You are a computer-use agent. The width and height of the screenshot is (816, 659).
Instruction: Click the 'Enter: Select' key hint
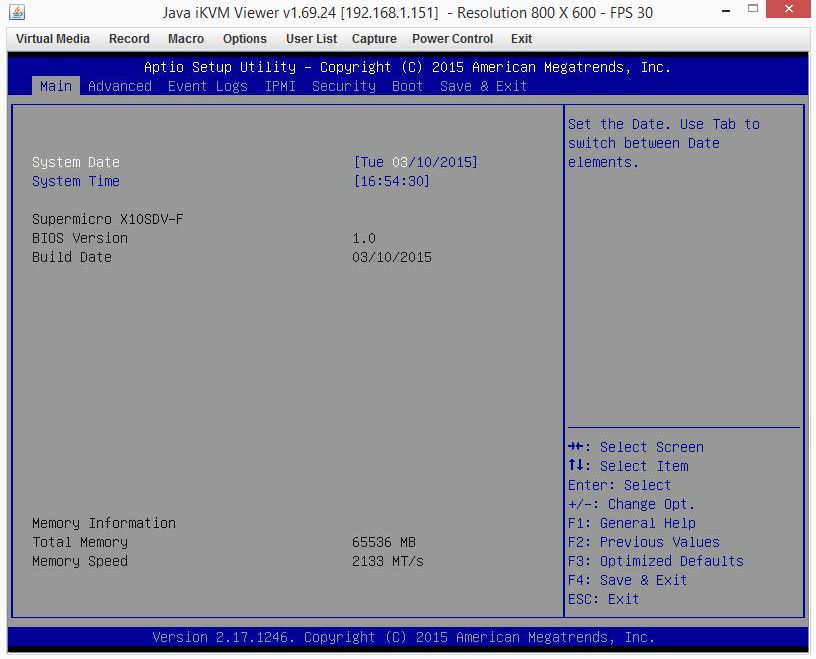619,485
